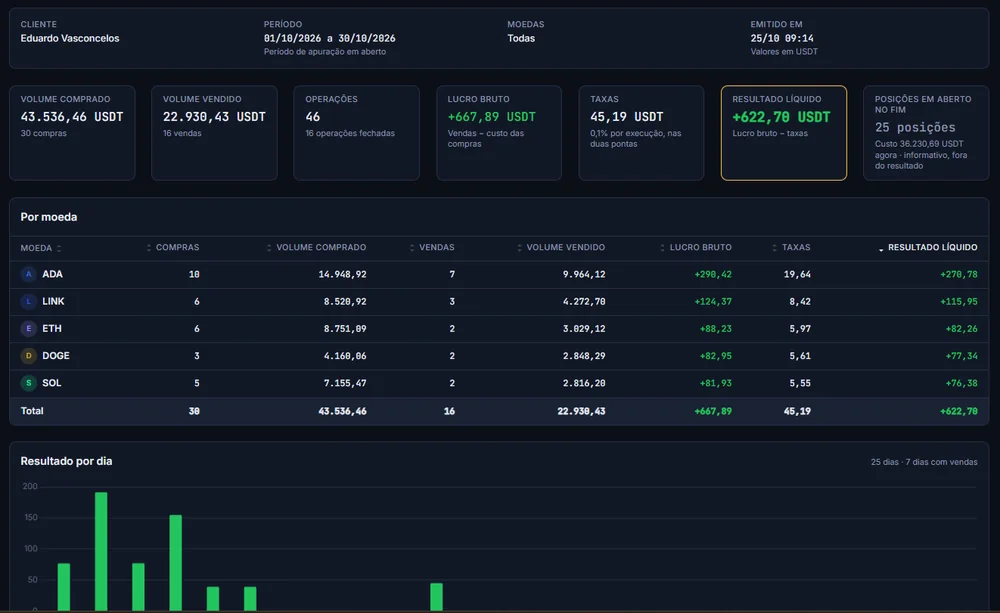Click the DOGE coin icon
This screenshot has width=1000, height=613.
coord(28,356)
